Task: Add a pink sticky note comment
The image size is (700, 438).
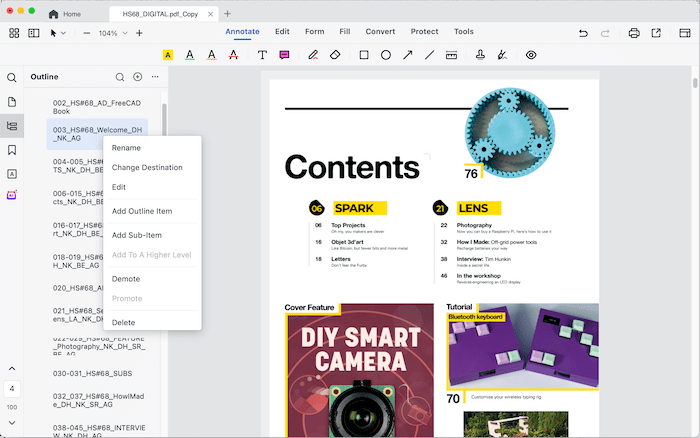Action: (x=285, y=55)
